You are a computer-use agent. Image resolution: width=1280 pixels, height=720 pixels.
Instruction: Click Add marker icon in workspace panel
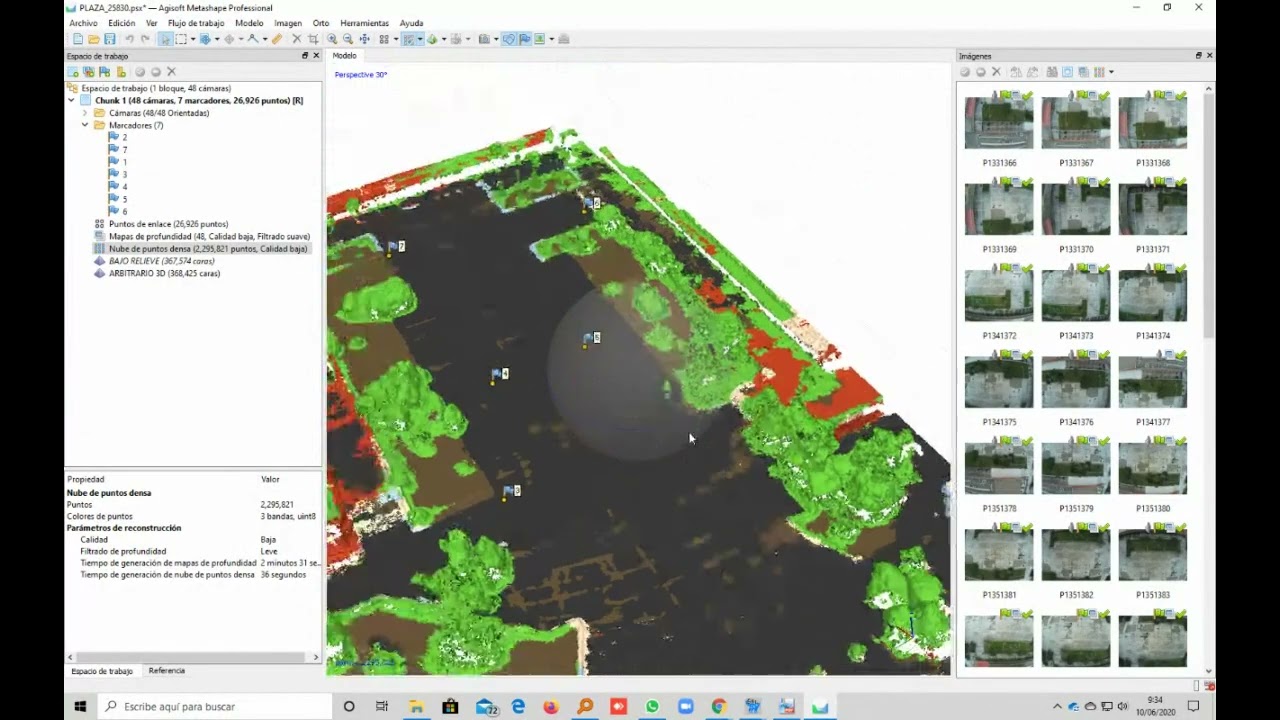click(x=104, y=72)
